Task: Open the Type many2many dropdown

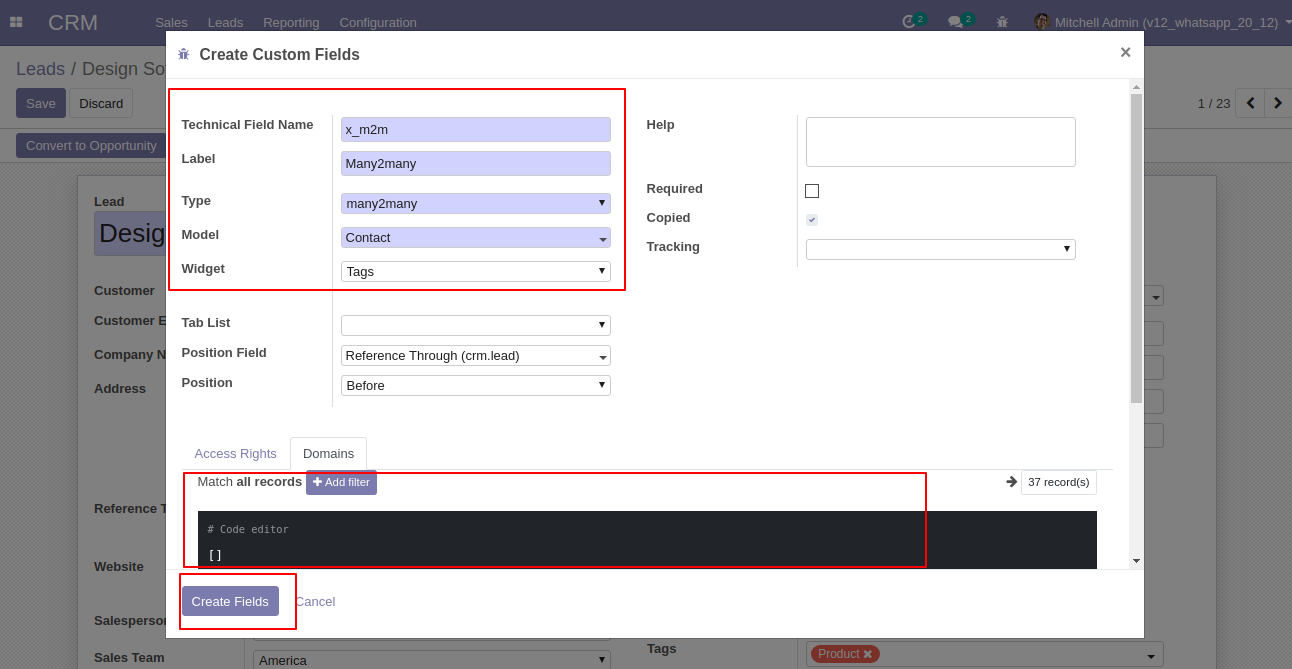Action: 476,203
